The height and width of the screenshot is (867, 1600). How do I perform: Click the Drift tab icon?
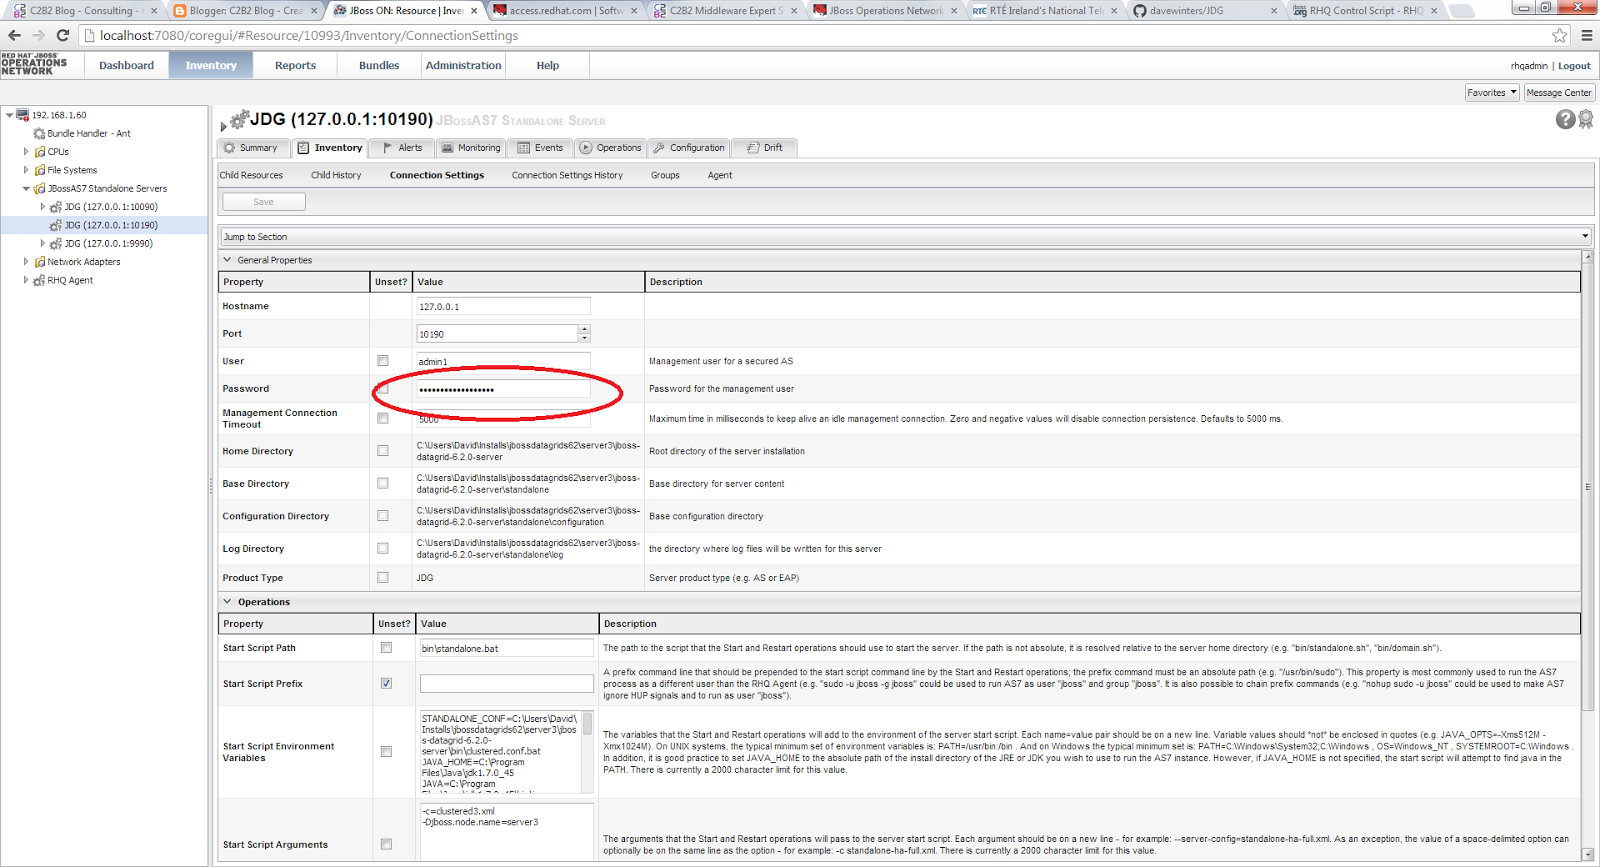[753, 147]
